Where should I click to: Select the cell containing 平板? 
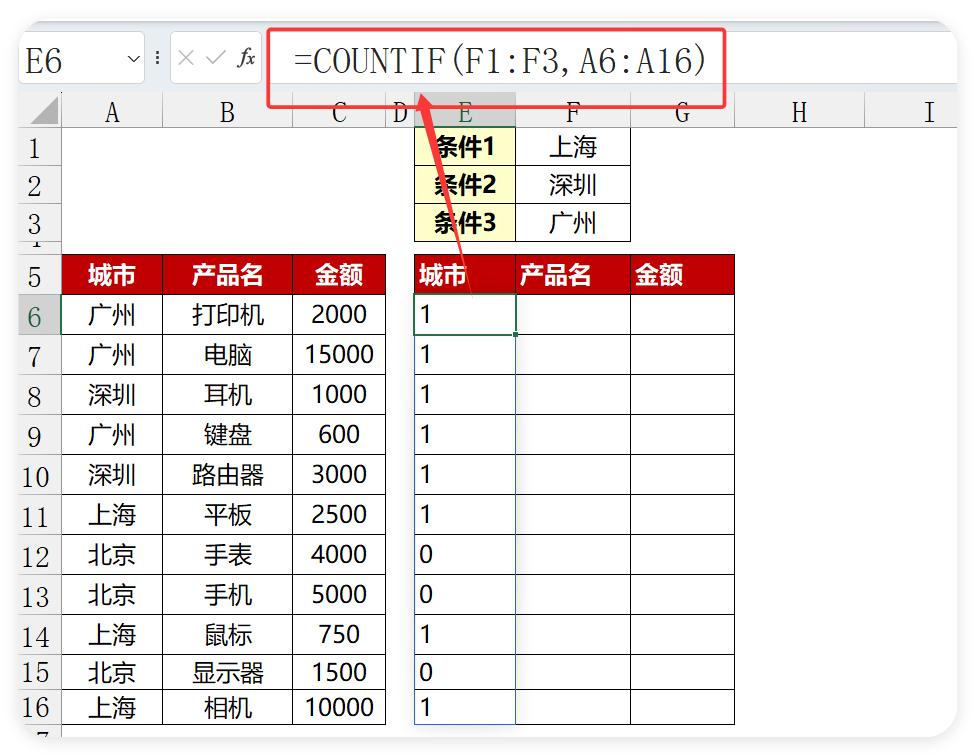(228, 514)
